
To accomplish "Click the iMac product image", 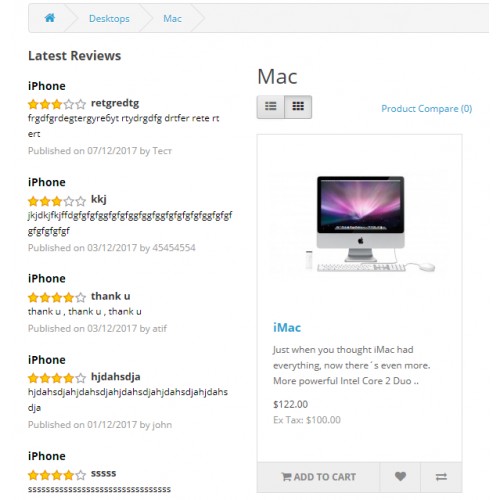I will click(x=360, y=223).
